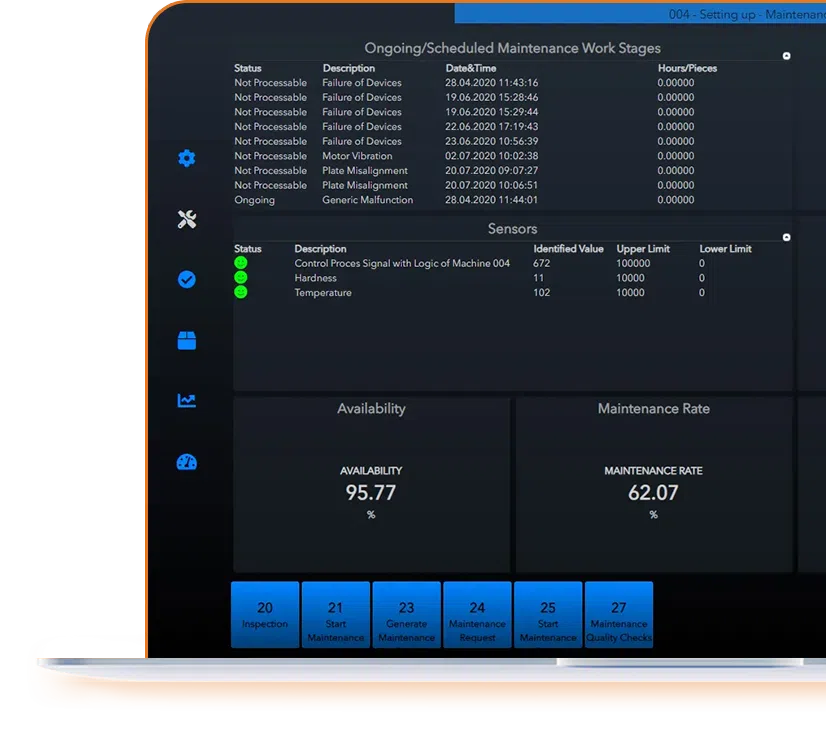
Task: Collapse the Maintenance Work Stages panel
Action: click(786, 56)
